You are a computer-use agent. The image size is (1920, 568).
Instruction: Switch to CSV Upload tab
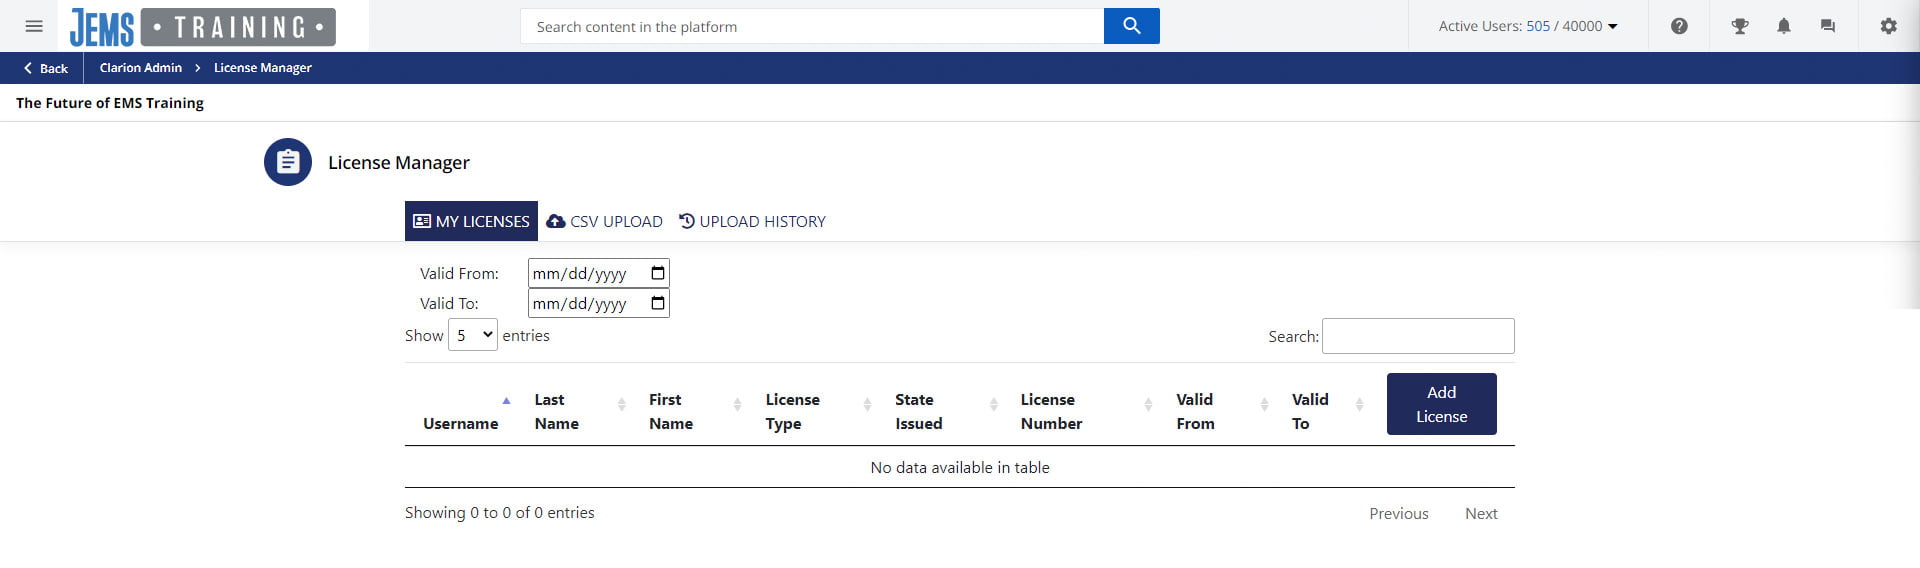pyautogui.click(x=604, y=221)
